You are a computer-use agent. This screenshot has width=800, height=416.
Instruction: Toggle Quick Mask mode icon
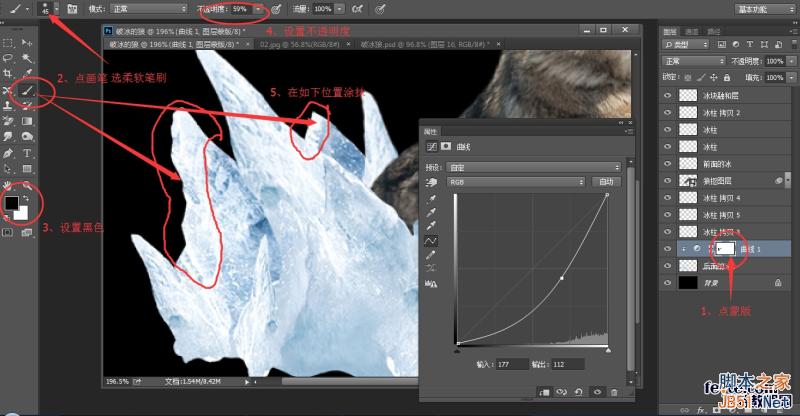(8, 233)
